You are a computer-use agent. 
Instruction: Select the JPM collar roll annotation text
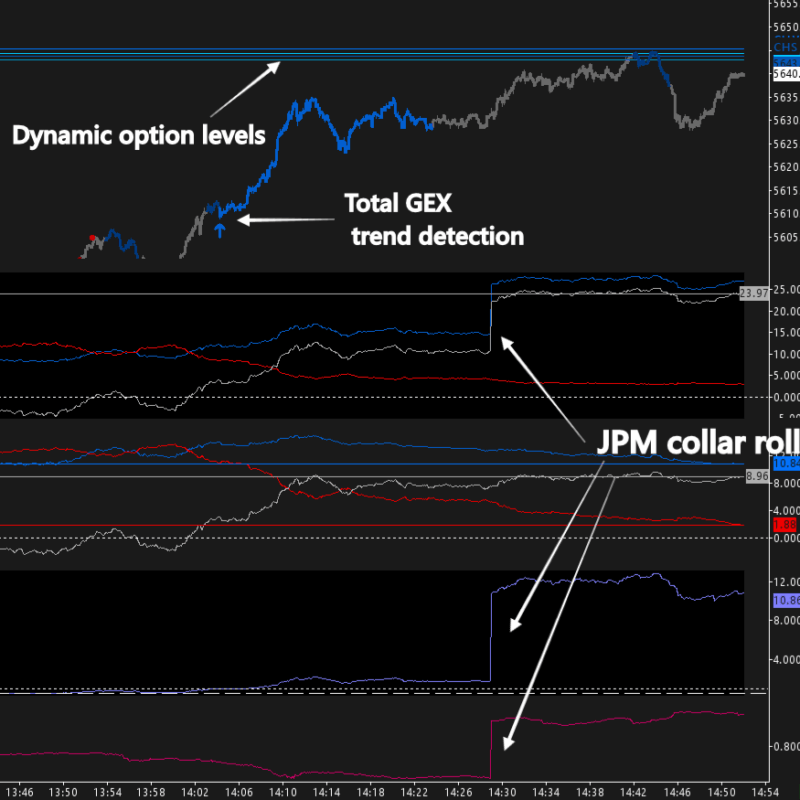click(x=698, y=442)
